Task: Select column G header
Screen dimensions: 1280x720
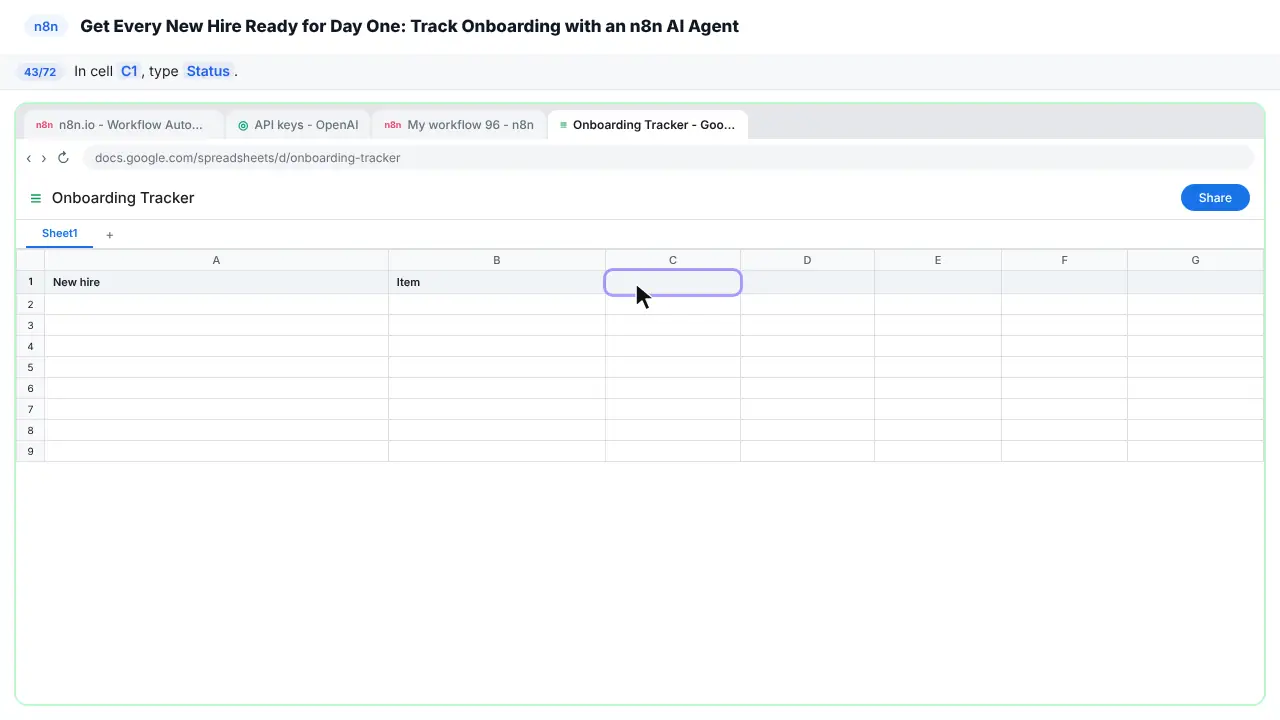Action: pyautogui.click(x=1195, y=260)
